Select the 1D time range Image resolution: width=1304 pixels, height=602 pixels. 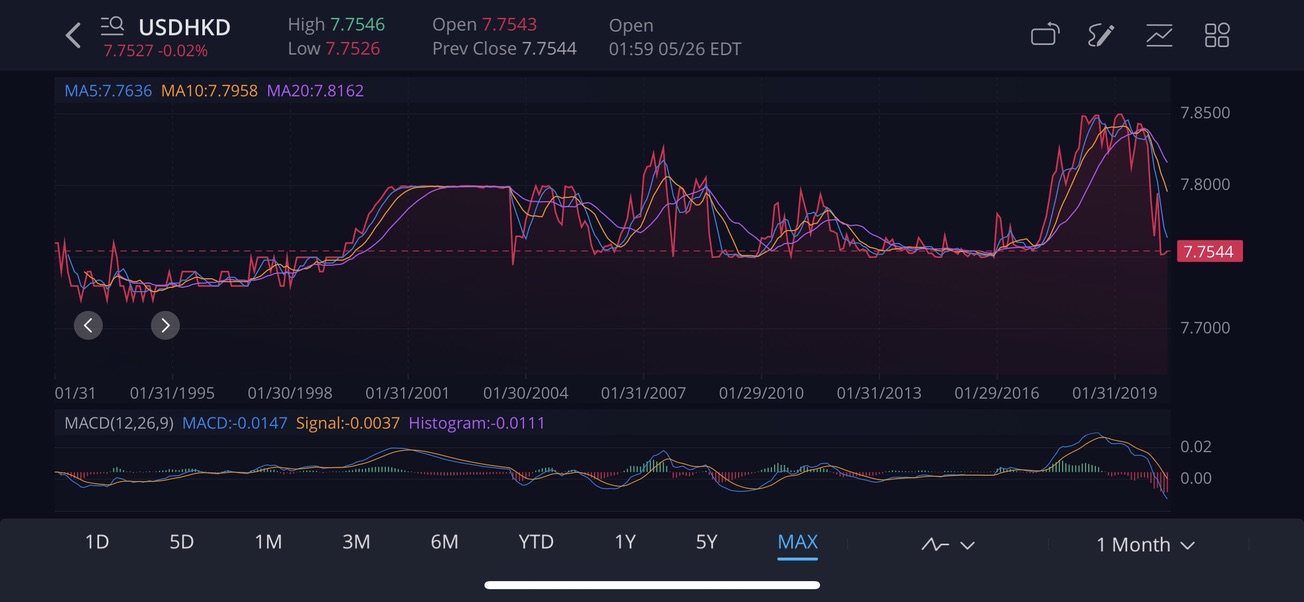(96, 542)
